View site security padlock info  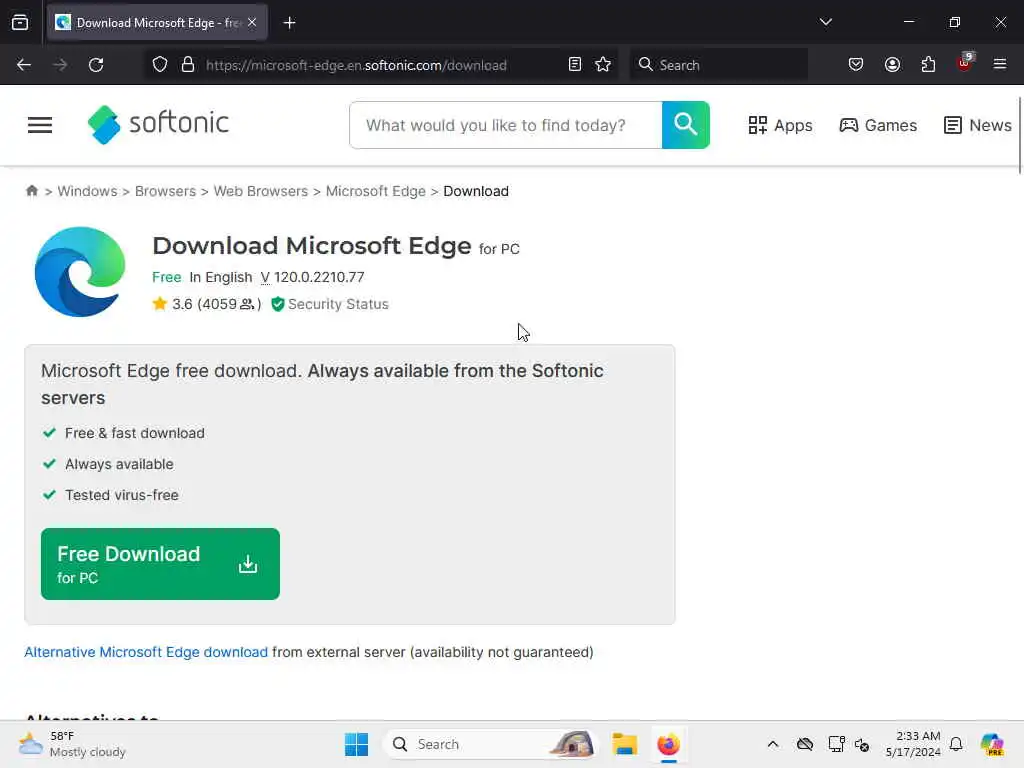pos(188,65)
